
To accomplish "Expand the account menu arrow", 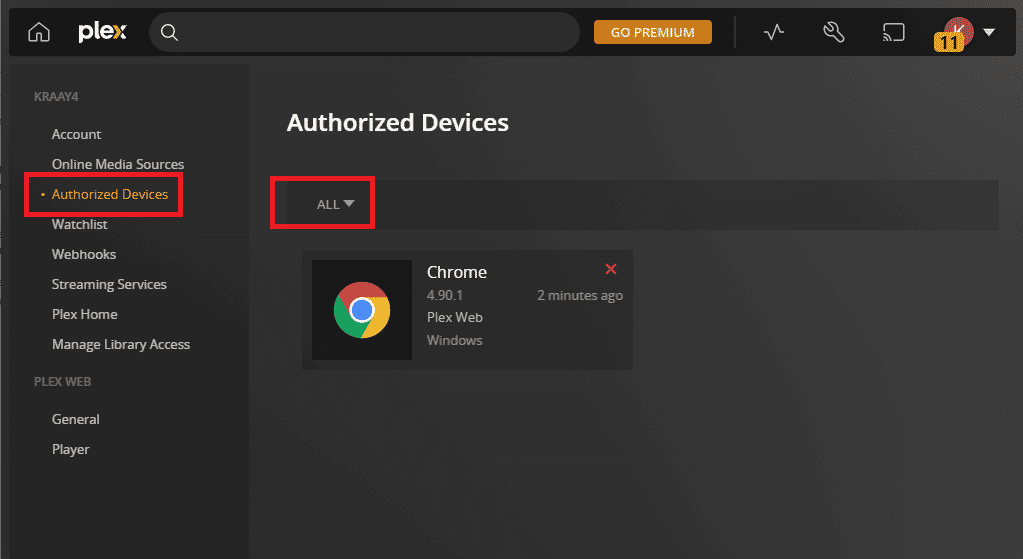I will (989, 32).
